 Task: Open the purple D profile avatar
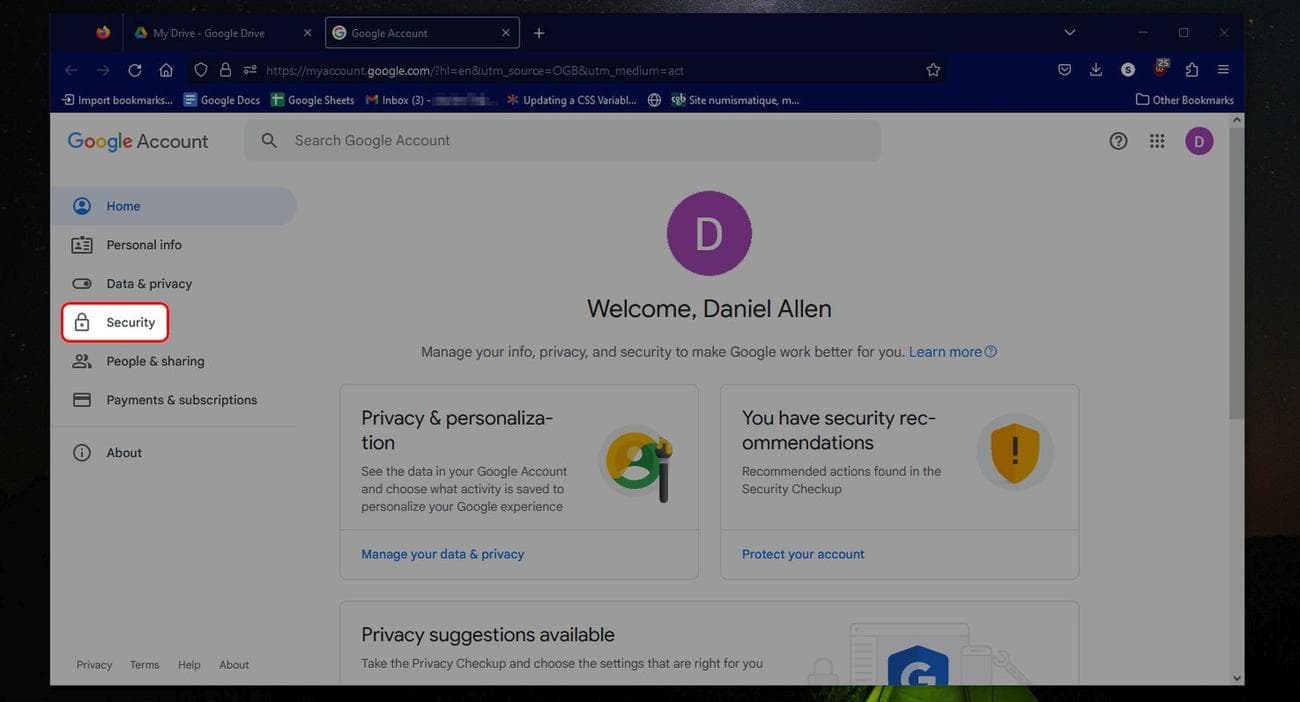click(1199, 141)
